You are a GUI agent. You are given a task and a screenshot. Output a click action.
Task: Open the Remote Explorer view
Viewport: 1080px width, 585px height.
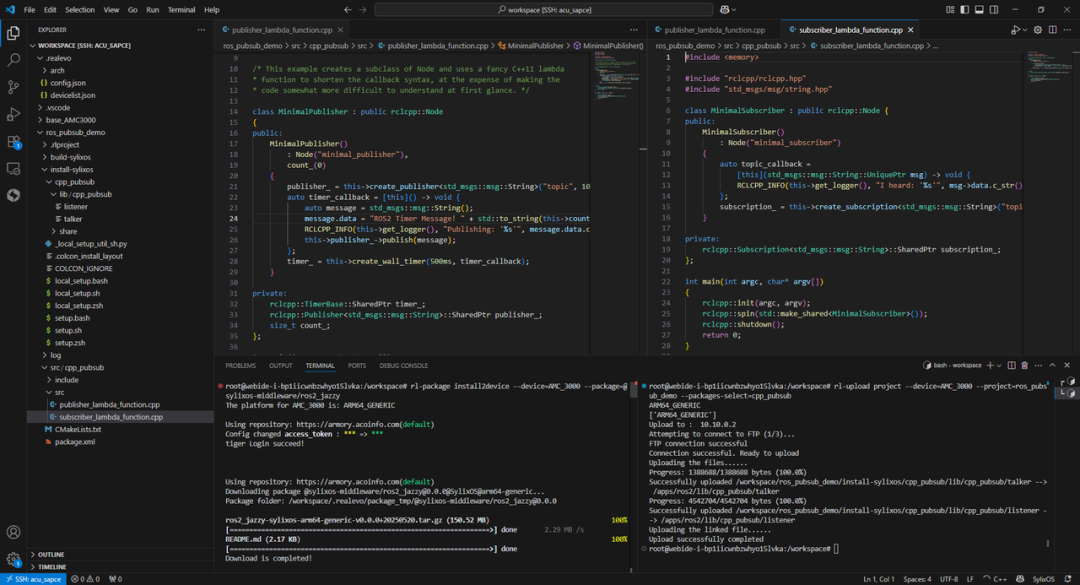click(13, 168)
